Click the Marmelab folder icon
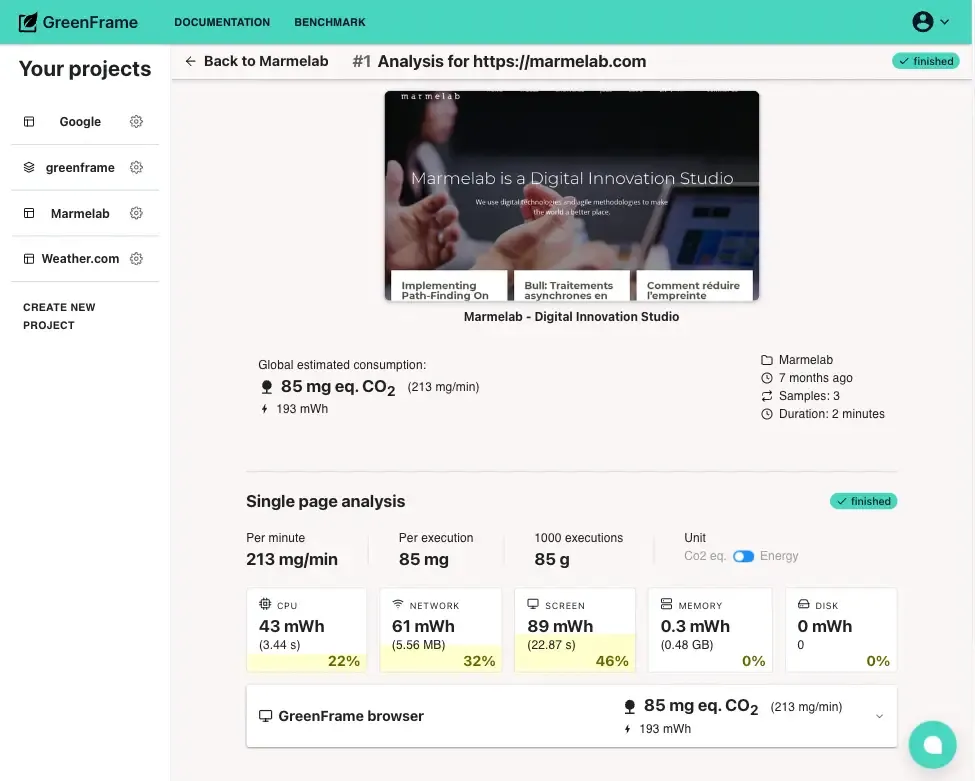The width and height of the screenshot is (975, 781). 767,360
